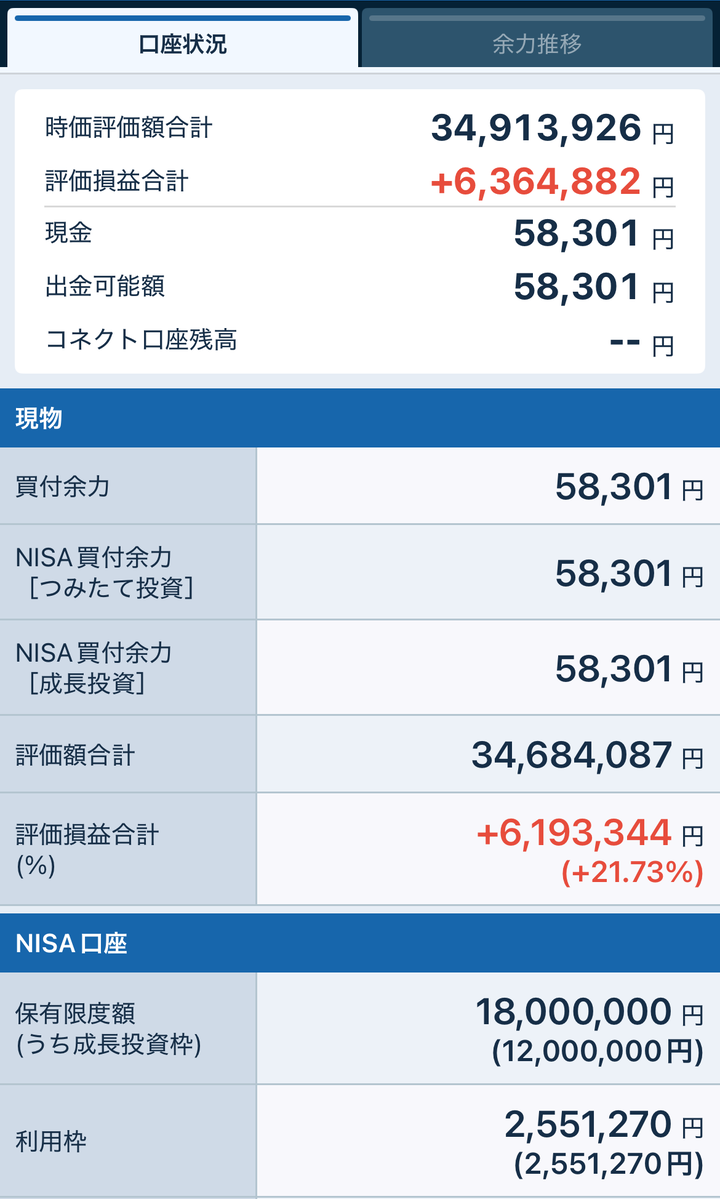Tap NISA買付余力 成長投資 row
720x1199 pixels.
360,668
